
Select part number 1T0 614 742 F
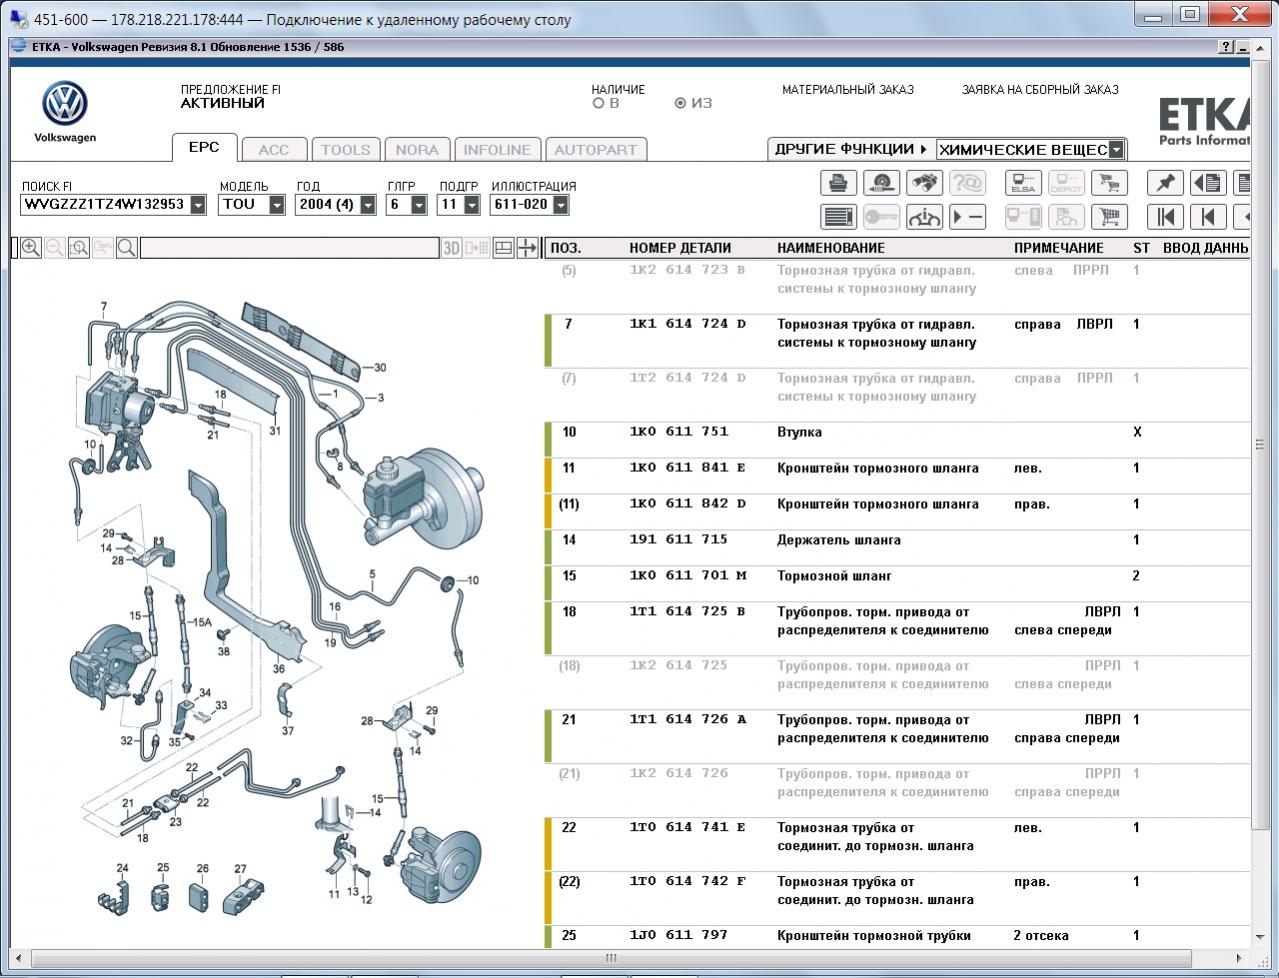687,882
